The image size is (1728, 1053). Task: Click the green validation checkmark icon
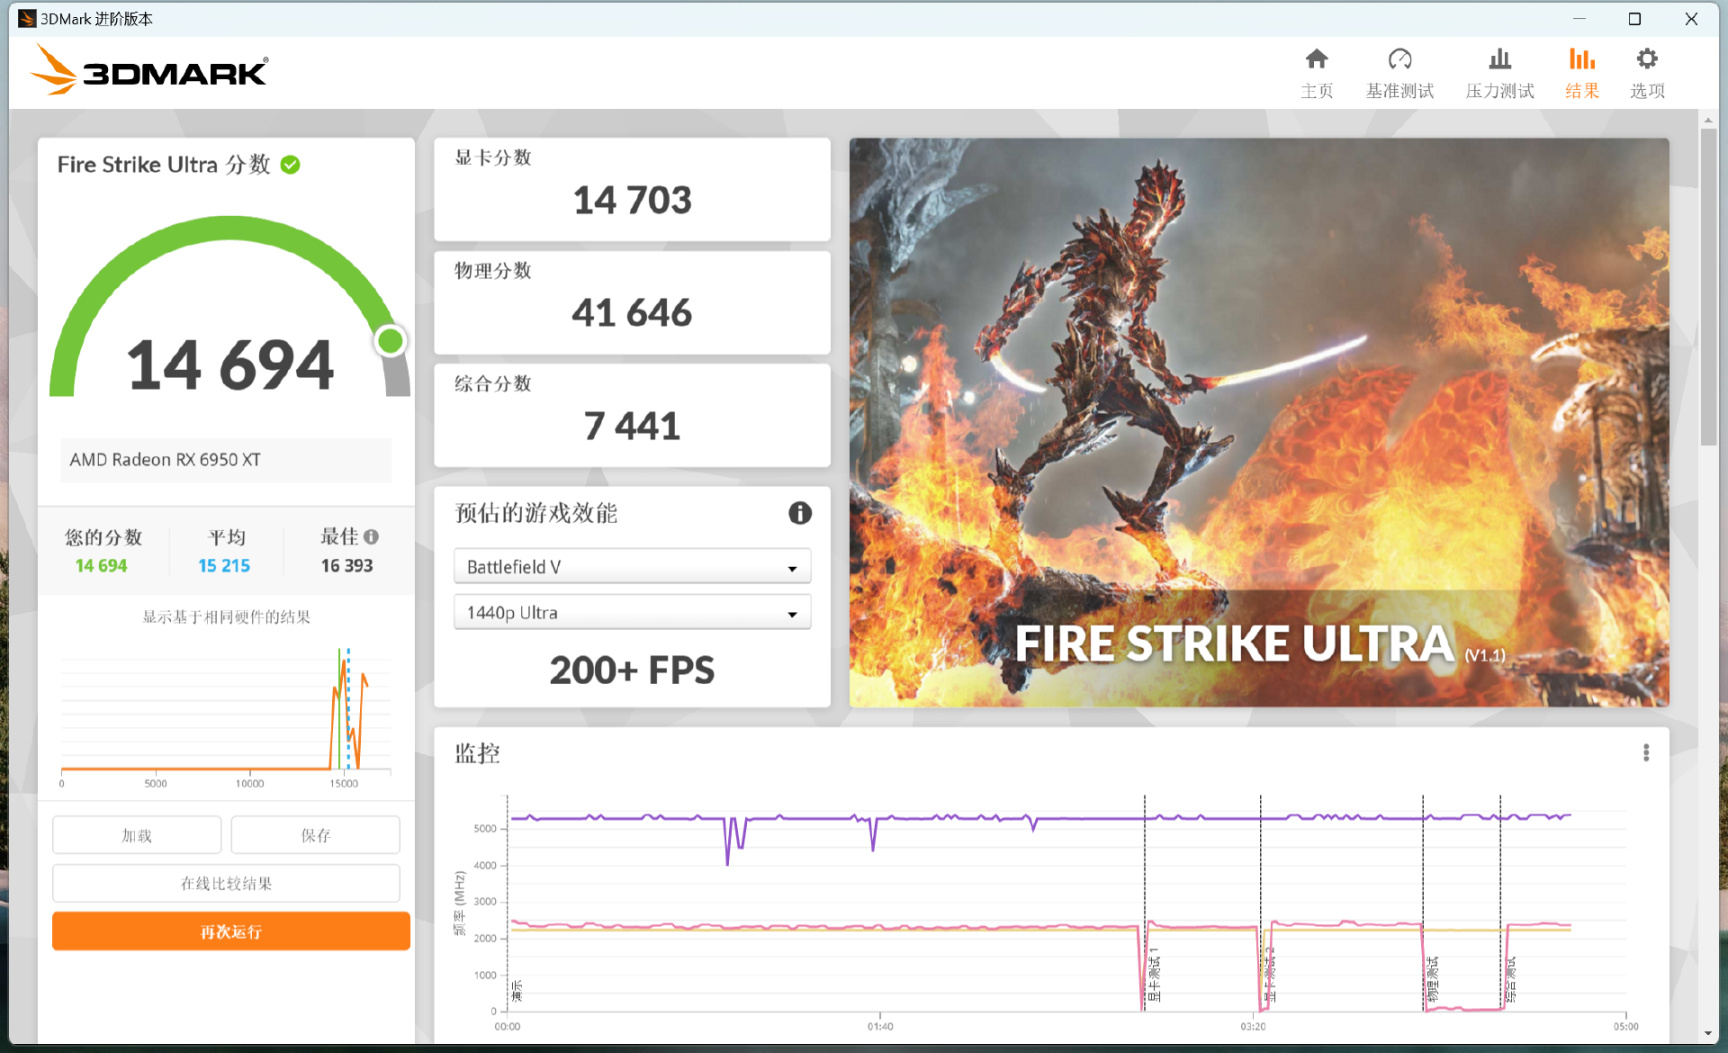pos(291,165)
